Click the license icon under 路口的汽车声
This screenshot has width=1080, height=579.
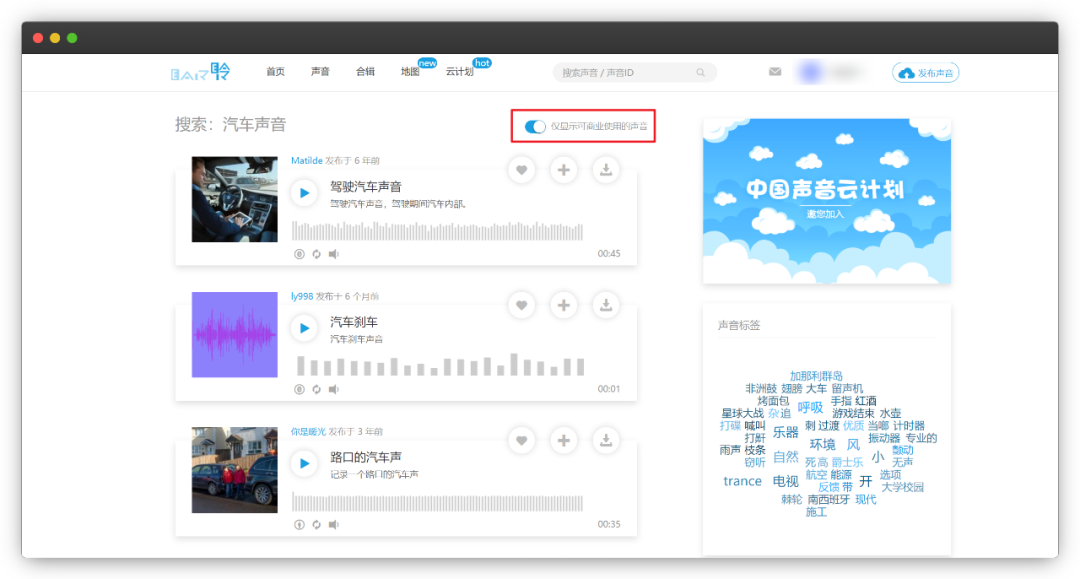click(298, 522)
